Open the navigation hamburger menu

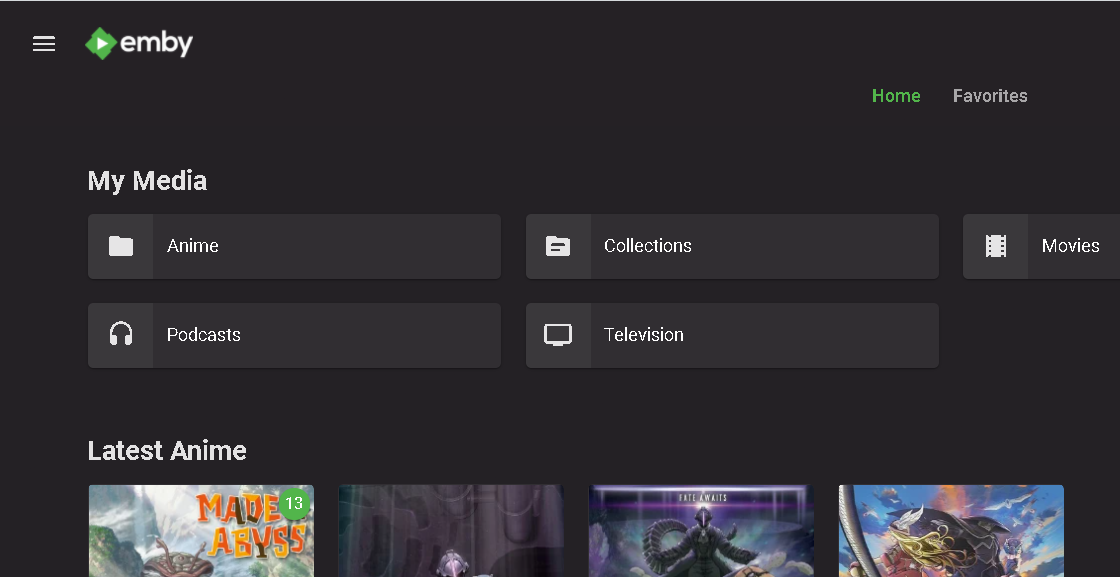44,44
